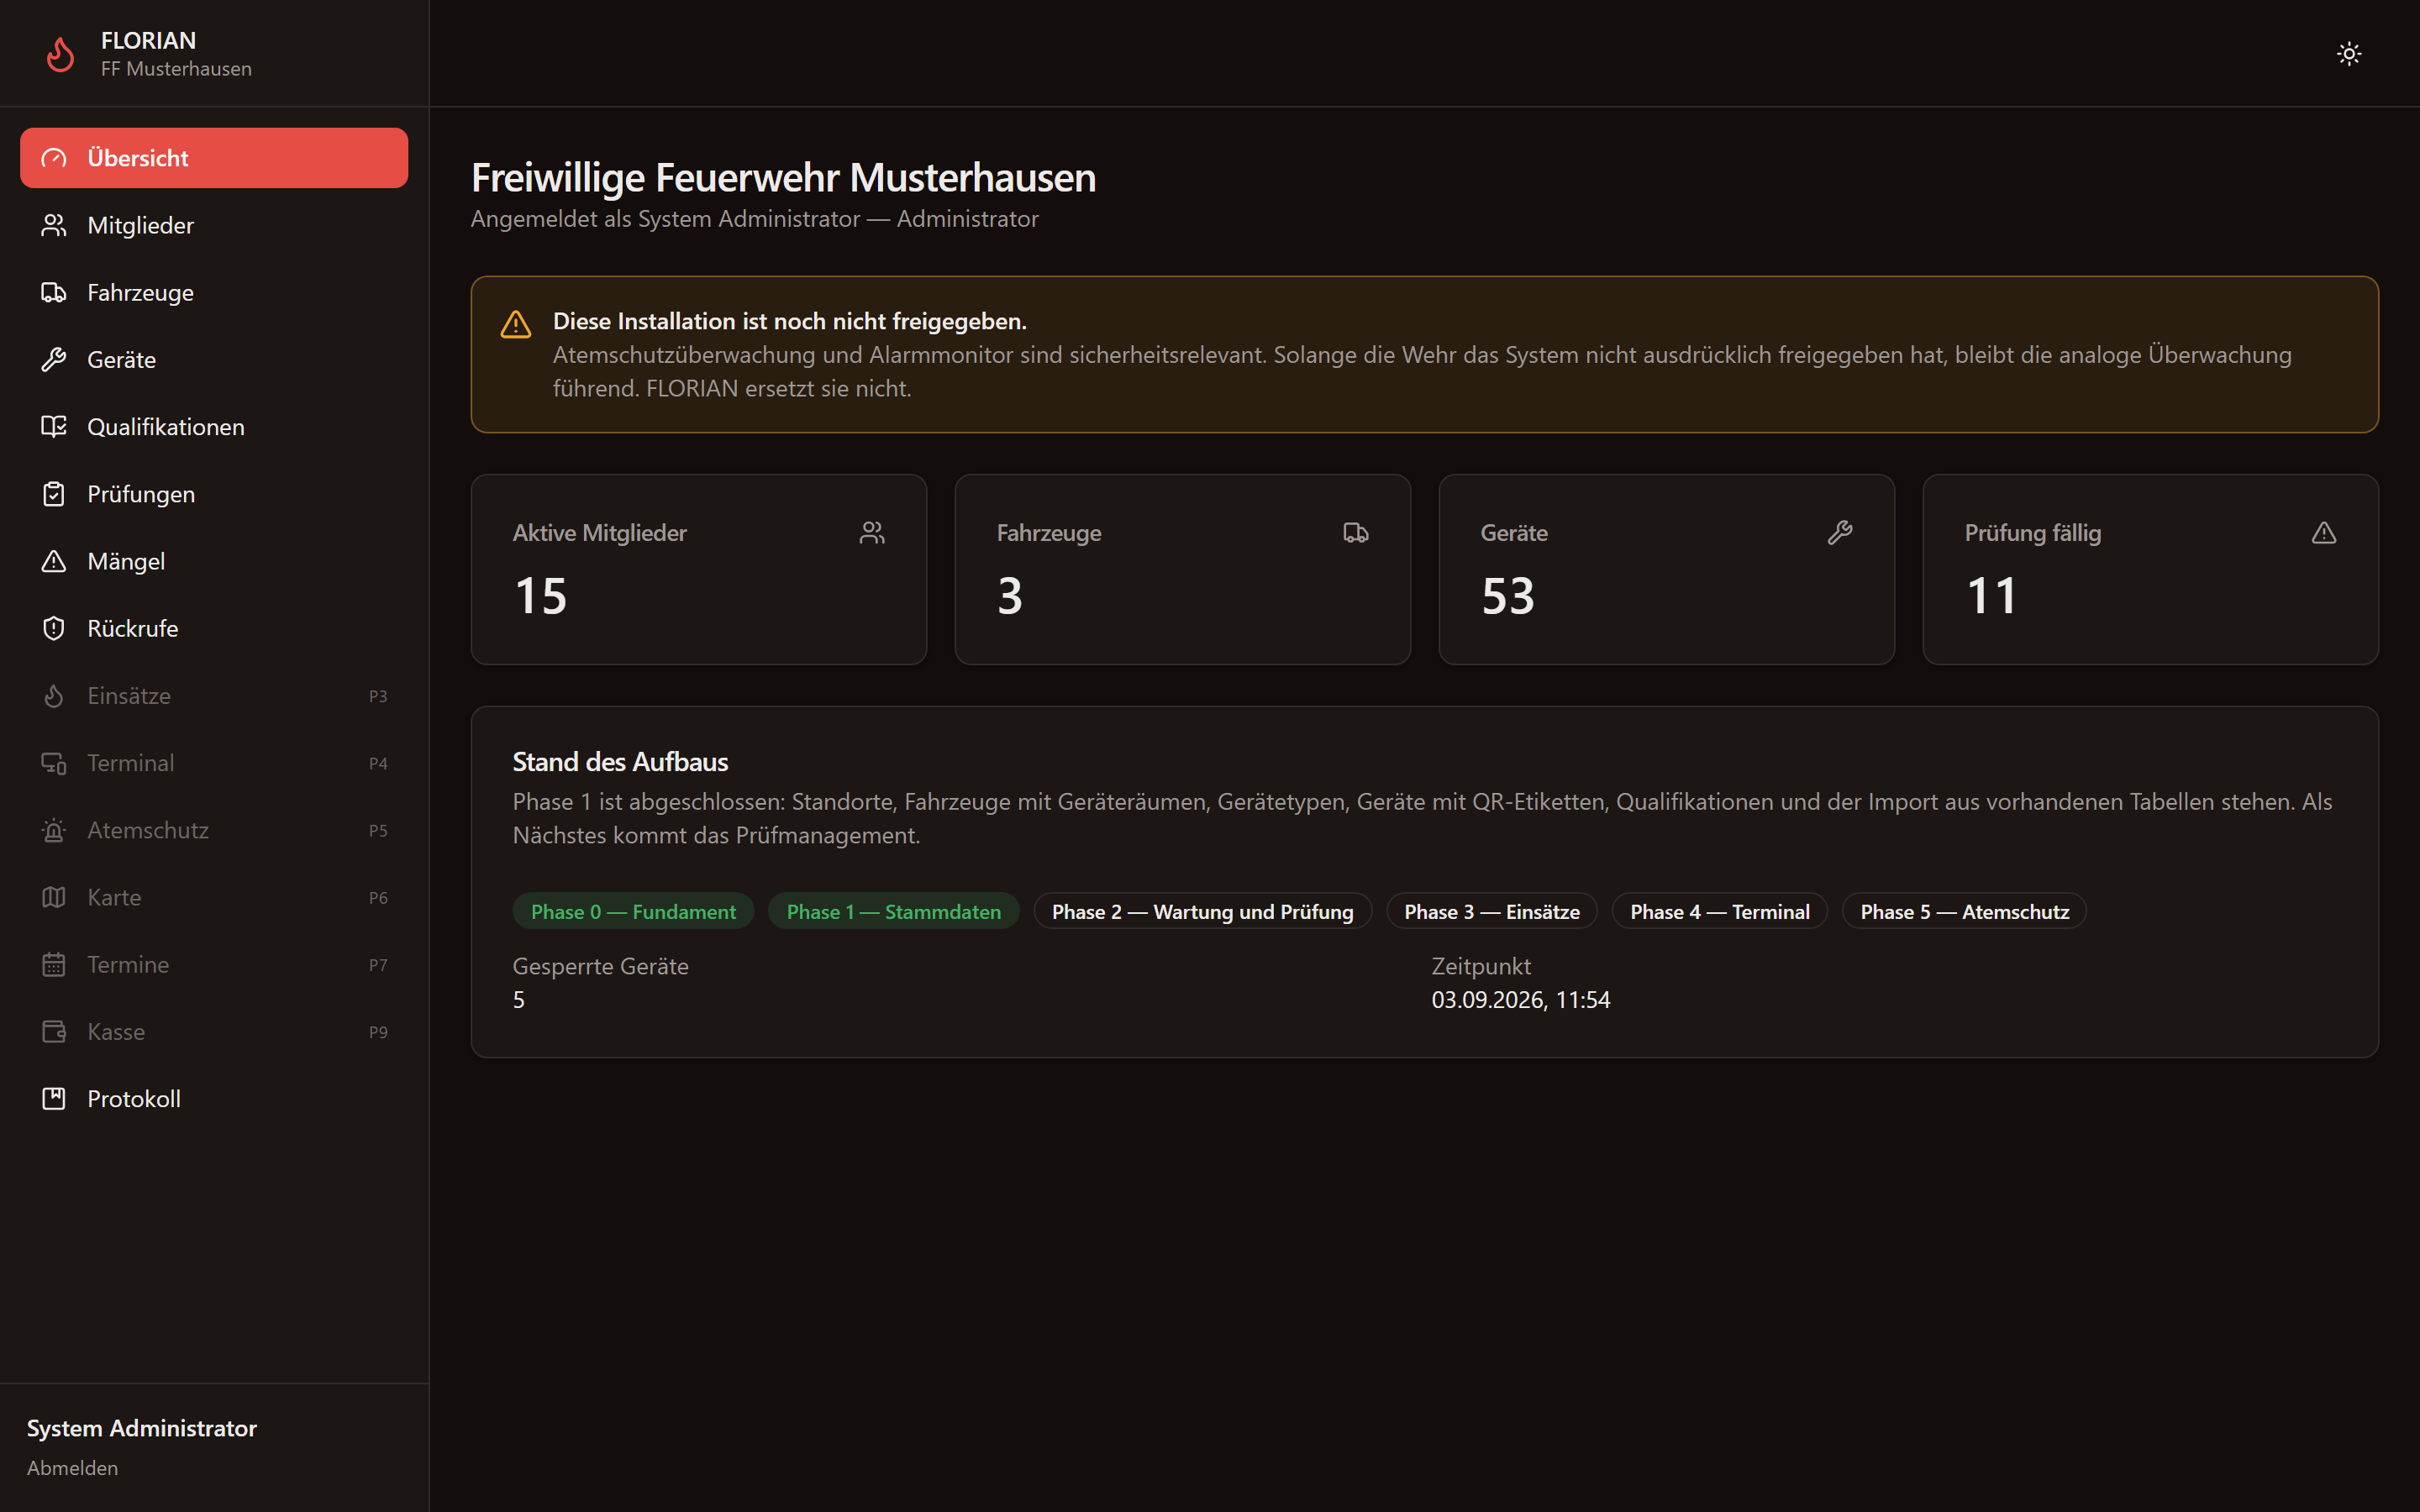
Task: Click the Mitglieder people icon in sidebar
Action: click(x=54, y=225)
